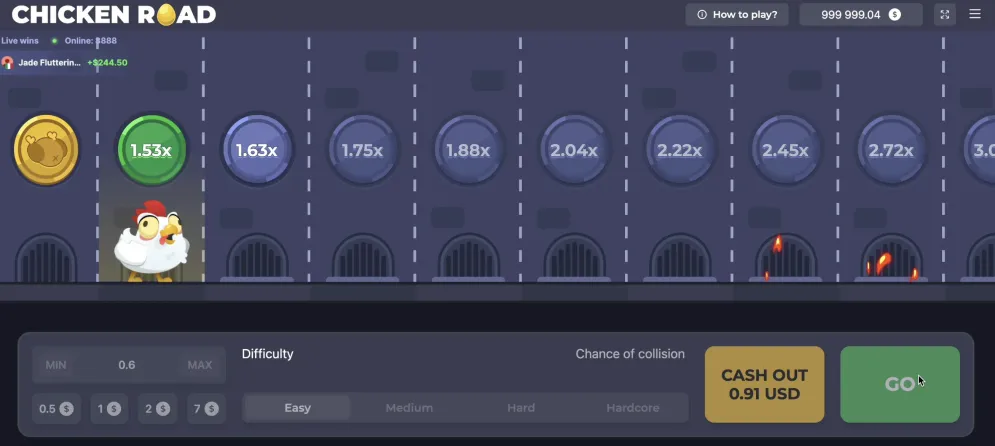Image resolution: width=995 pixels, height=446 pixels.
Task: Click the fullscreen icon in top bar
Action: pos(945,15)
